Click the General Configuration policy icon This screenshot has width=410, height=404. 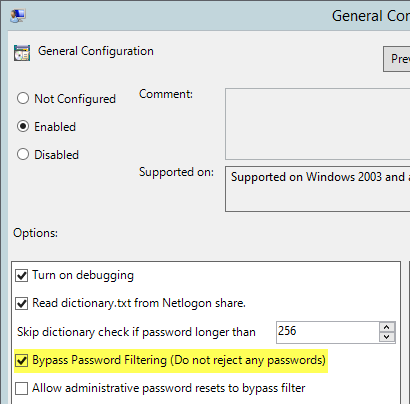click(x=22, y=53)
